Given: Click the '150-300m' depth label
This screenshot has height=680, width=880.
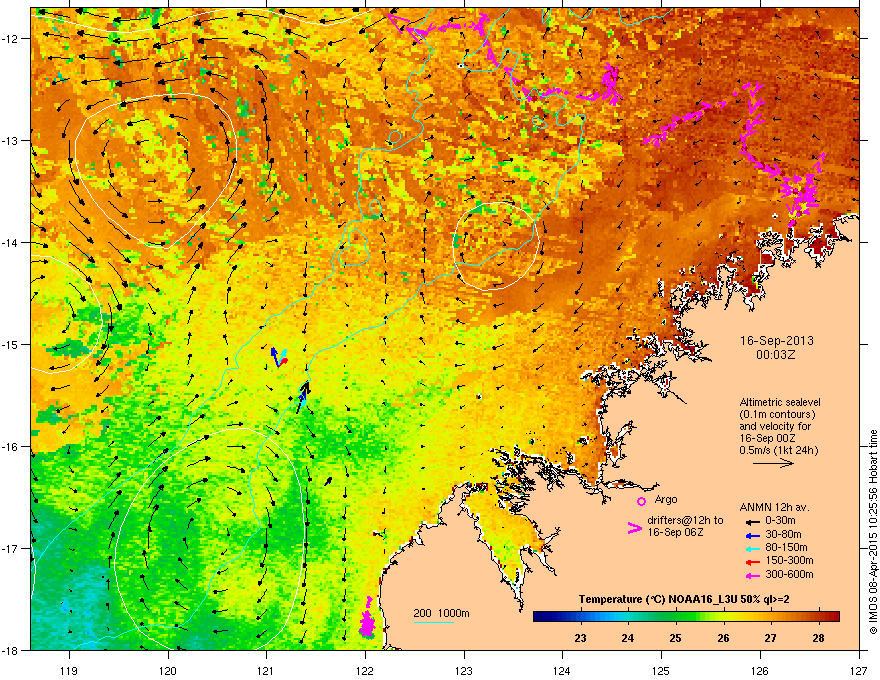Looking at the screenshot, I should pyautogui.click(x=789, y=560).
